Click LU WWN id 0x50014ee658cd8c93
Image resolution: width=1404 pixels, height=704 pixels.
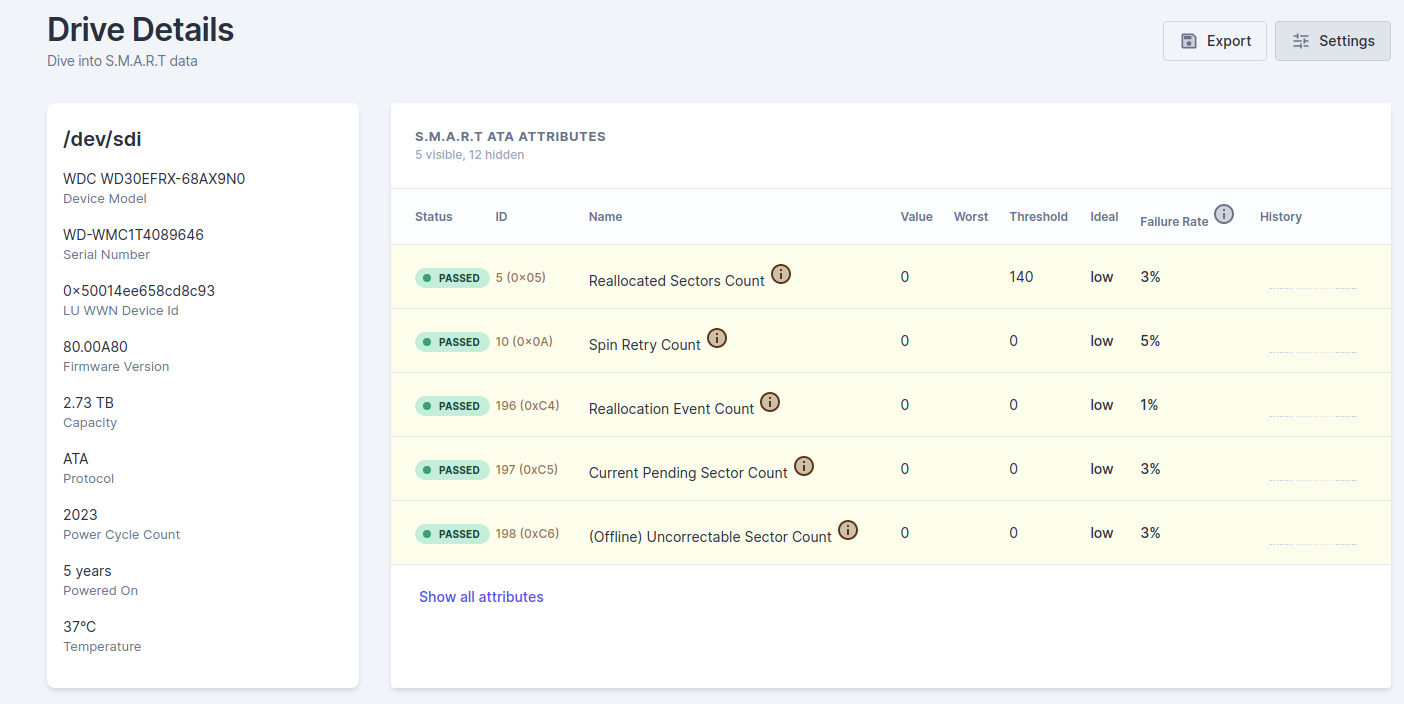[x=139, y=291]
